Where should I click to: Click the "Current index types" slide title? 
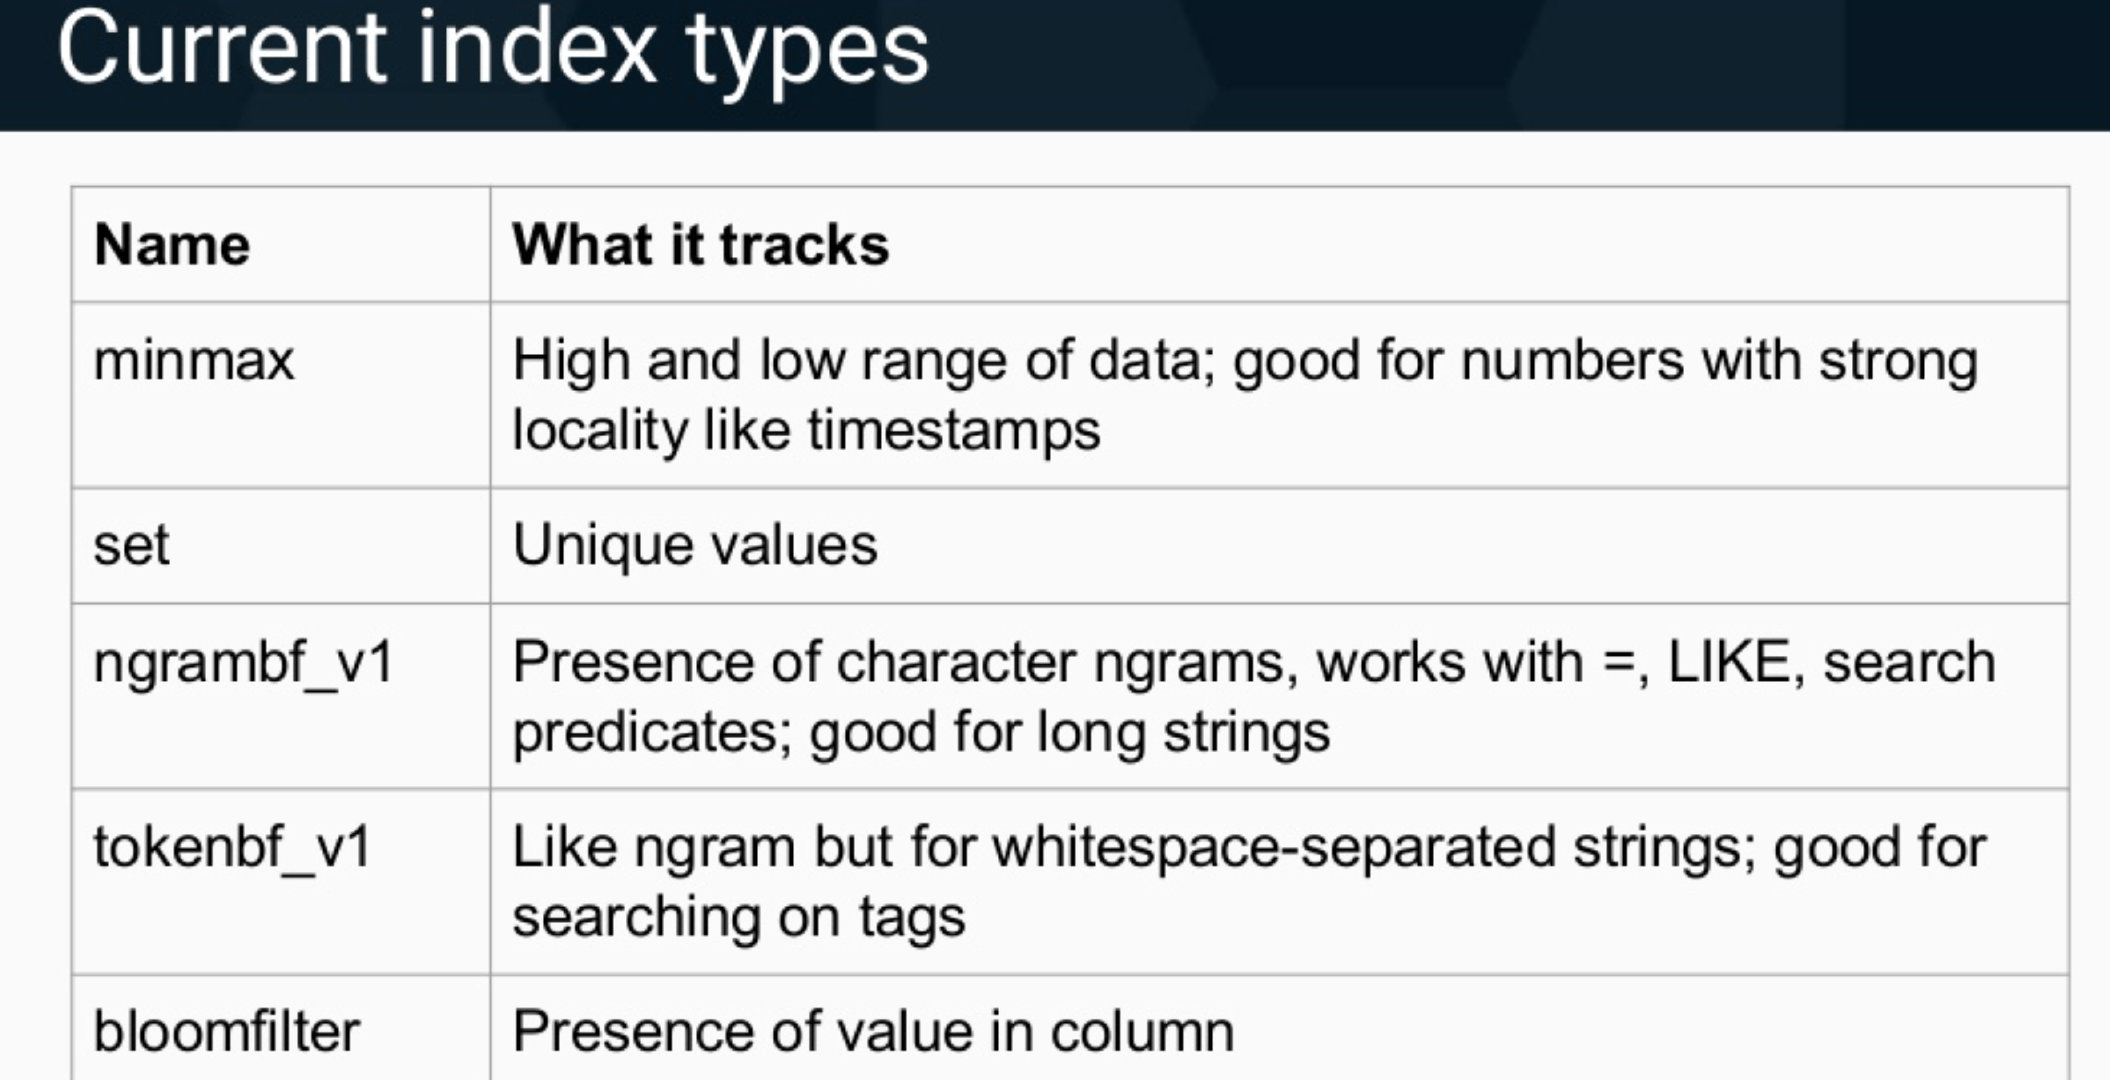point(492,48)
